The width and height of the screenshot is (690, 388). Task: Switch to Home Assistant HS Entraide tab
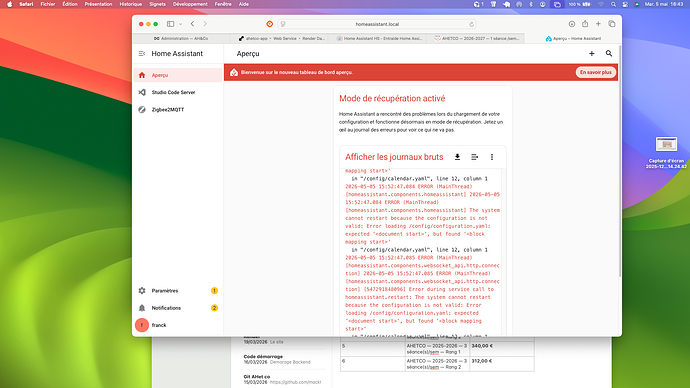coord(379,39)
